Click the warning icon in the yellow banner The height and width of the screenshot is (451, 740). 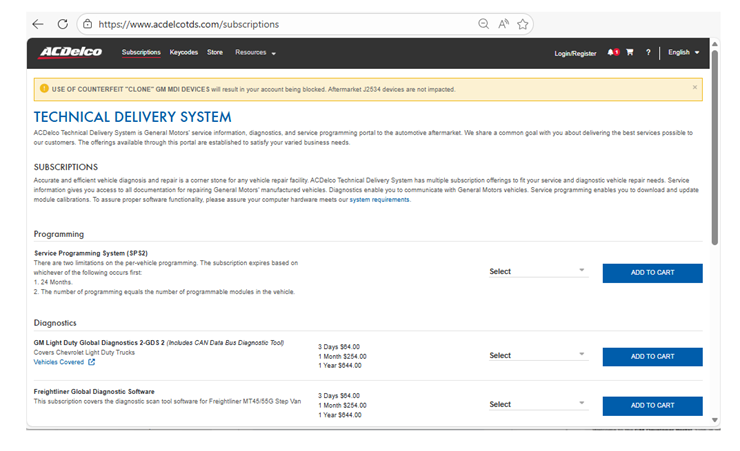coord(44,89)
